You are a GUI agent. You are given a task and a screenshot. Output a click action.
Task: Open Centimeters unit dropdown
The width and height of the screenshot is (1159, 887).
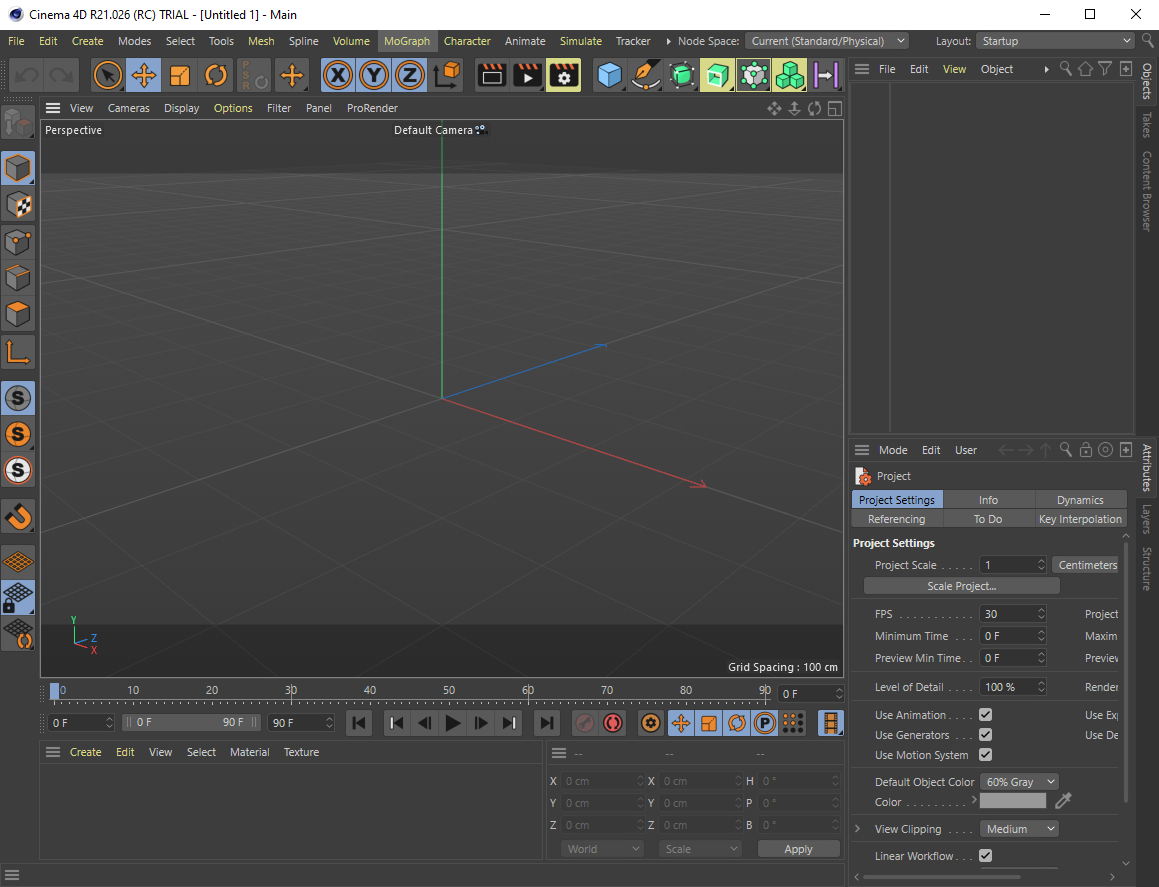[x=1087, y=565]
